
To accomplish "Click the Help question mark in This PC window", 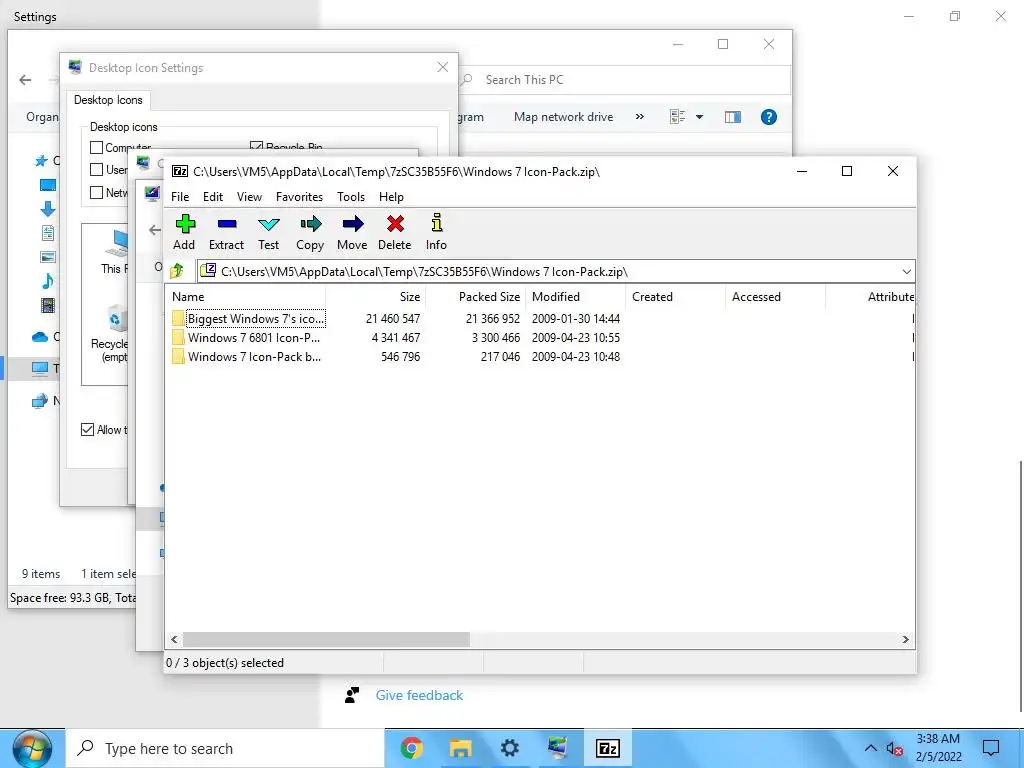I will [769, 117].
